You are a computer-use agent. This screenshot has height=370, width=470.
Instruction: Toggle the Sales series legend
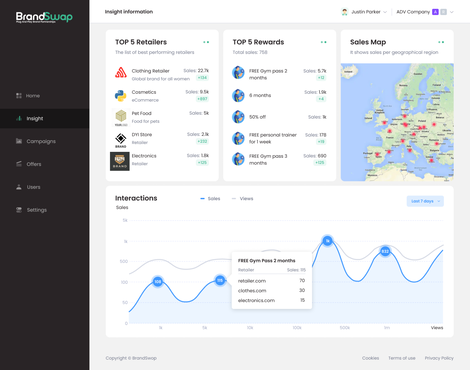point(210,199)
